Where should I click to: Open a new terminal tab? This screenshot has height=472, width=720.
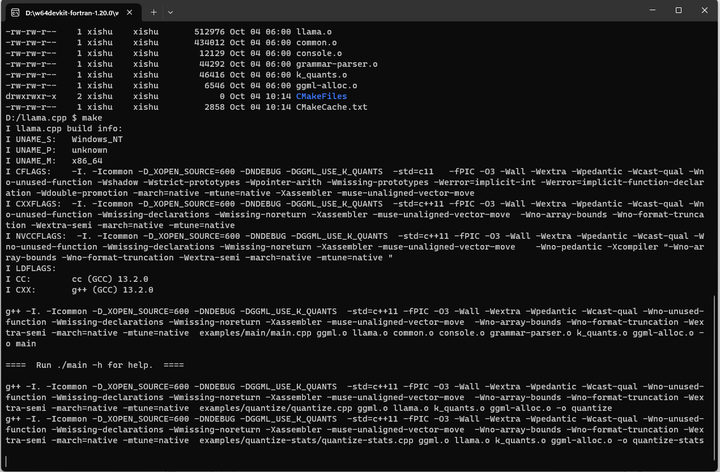coord(153,12)
